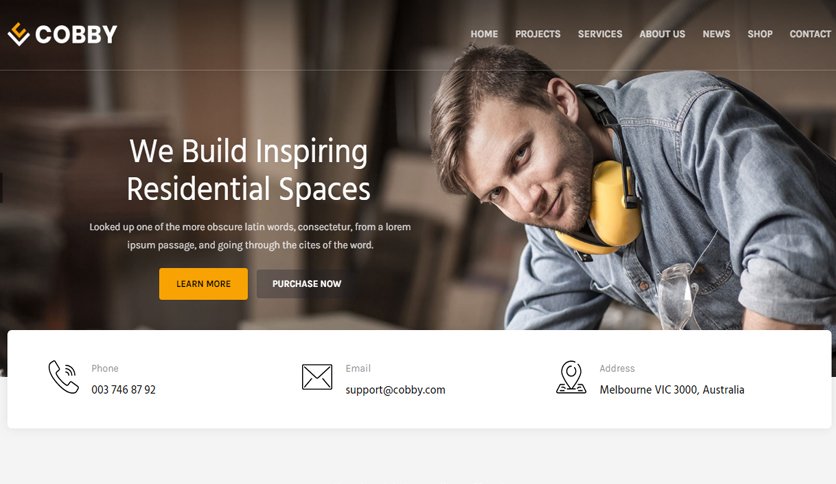Click the phone handset icon
Viewport: 836px width, 484px height.
63,377
